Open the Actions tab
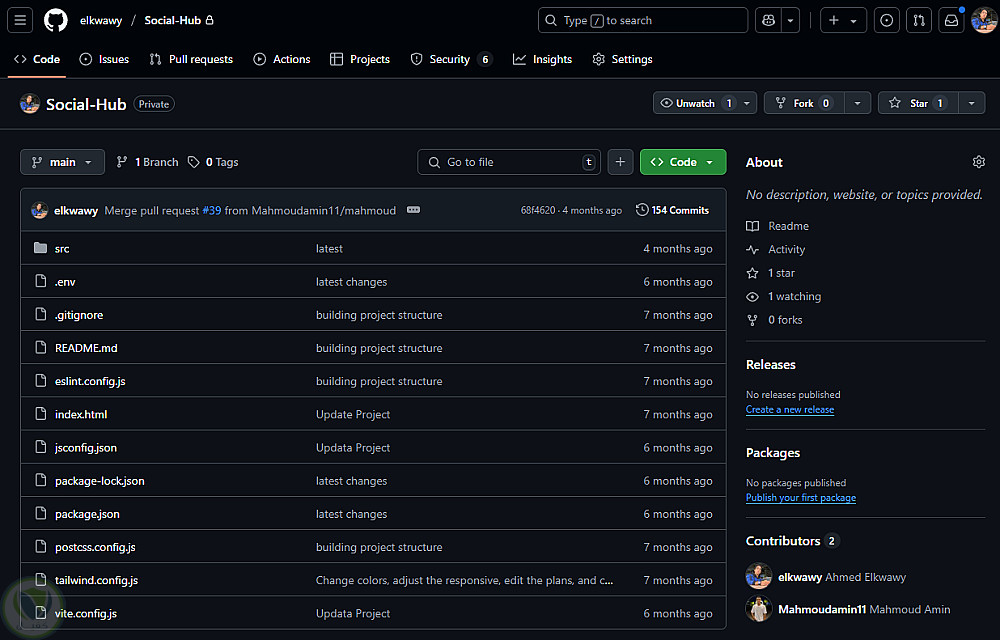Image resolution: width=1000 pixels, height=640 pixels. 282,59
